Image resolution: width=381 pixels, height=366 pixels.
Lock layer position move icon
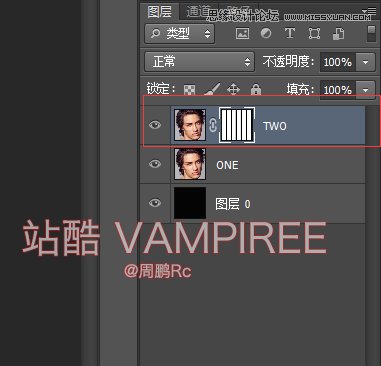[233, 89]
